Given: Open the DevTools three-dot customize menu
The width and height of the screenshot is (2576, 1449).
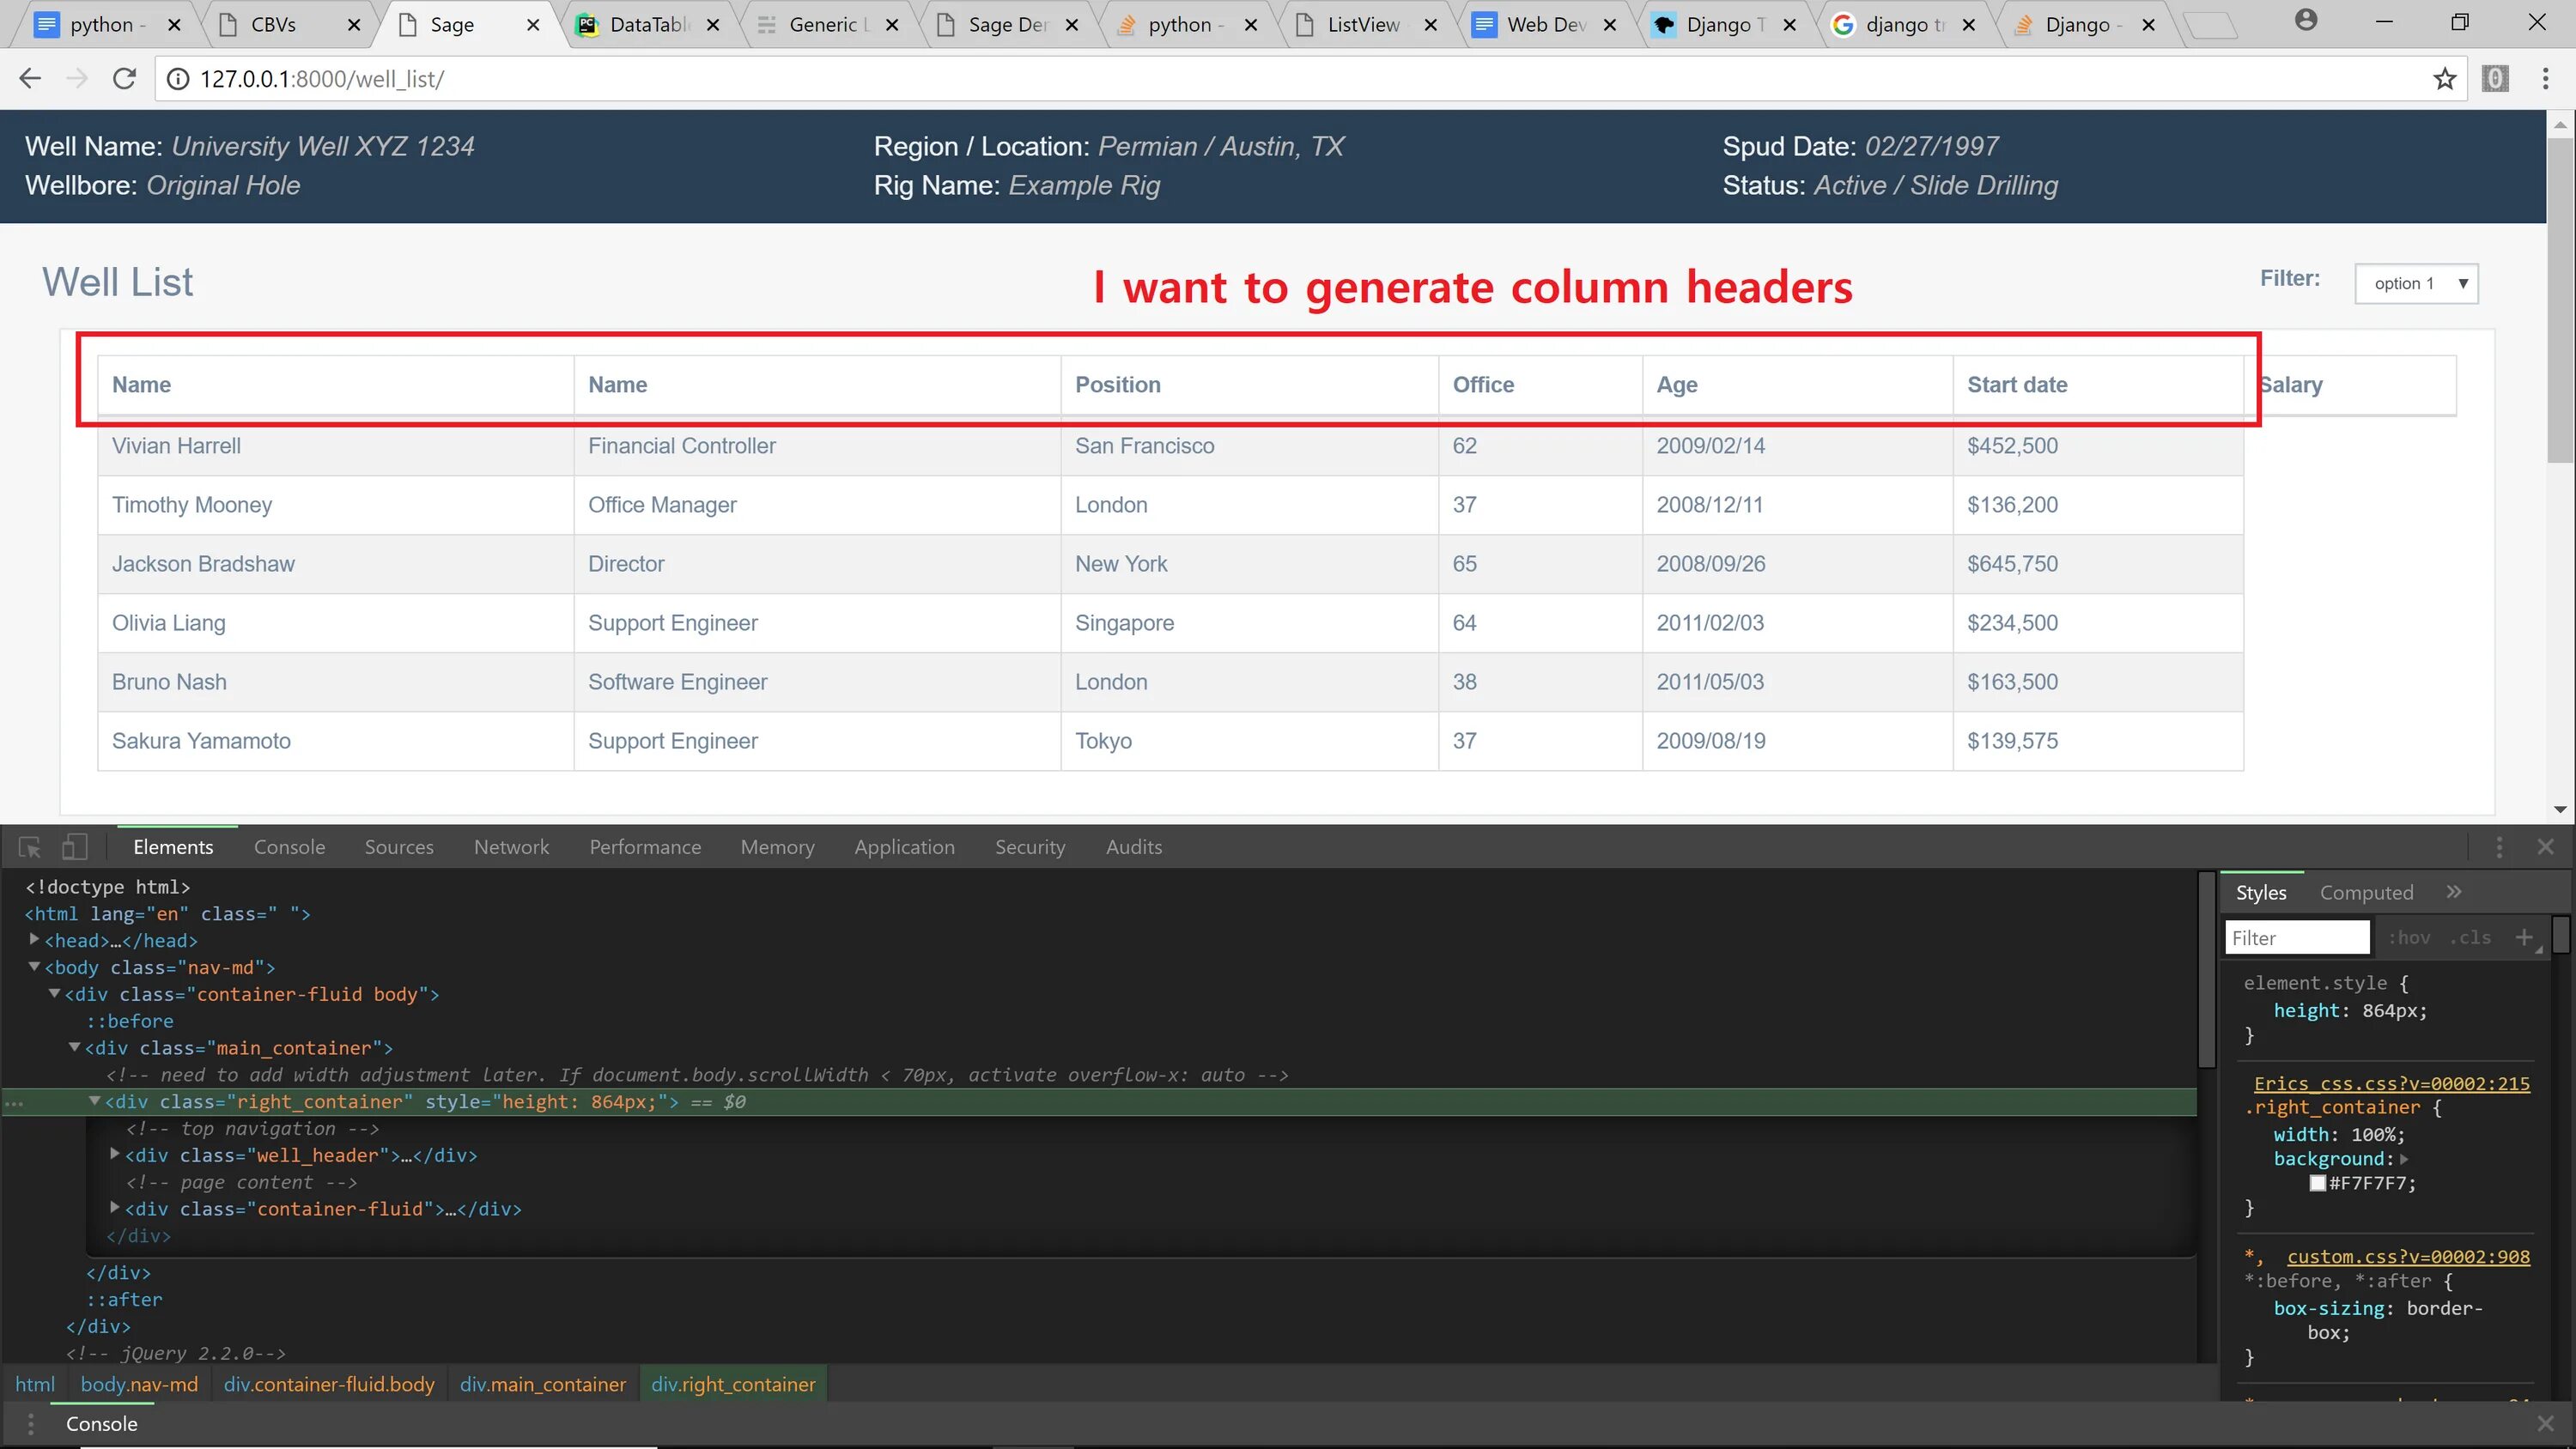Looking at the screenshot, I should 2499,847.
